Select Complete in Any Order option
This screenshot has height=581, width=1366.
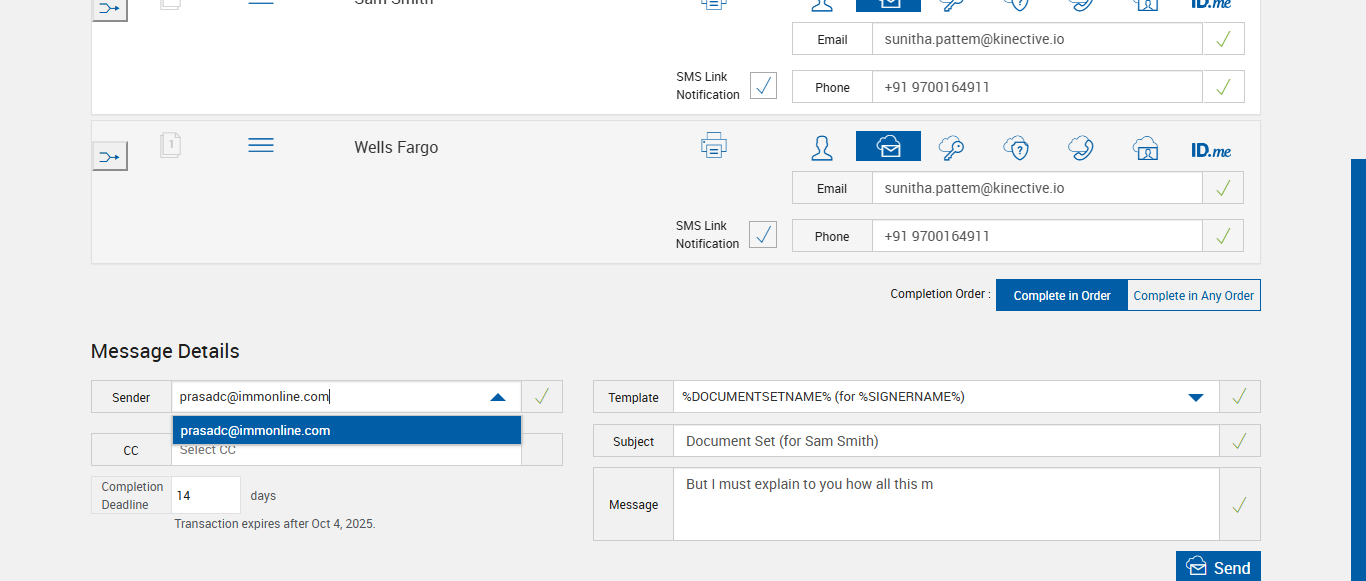(1194, 295)
